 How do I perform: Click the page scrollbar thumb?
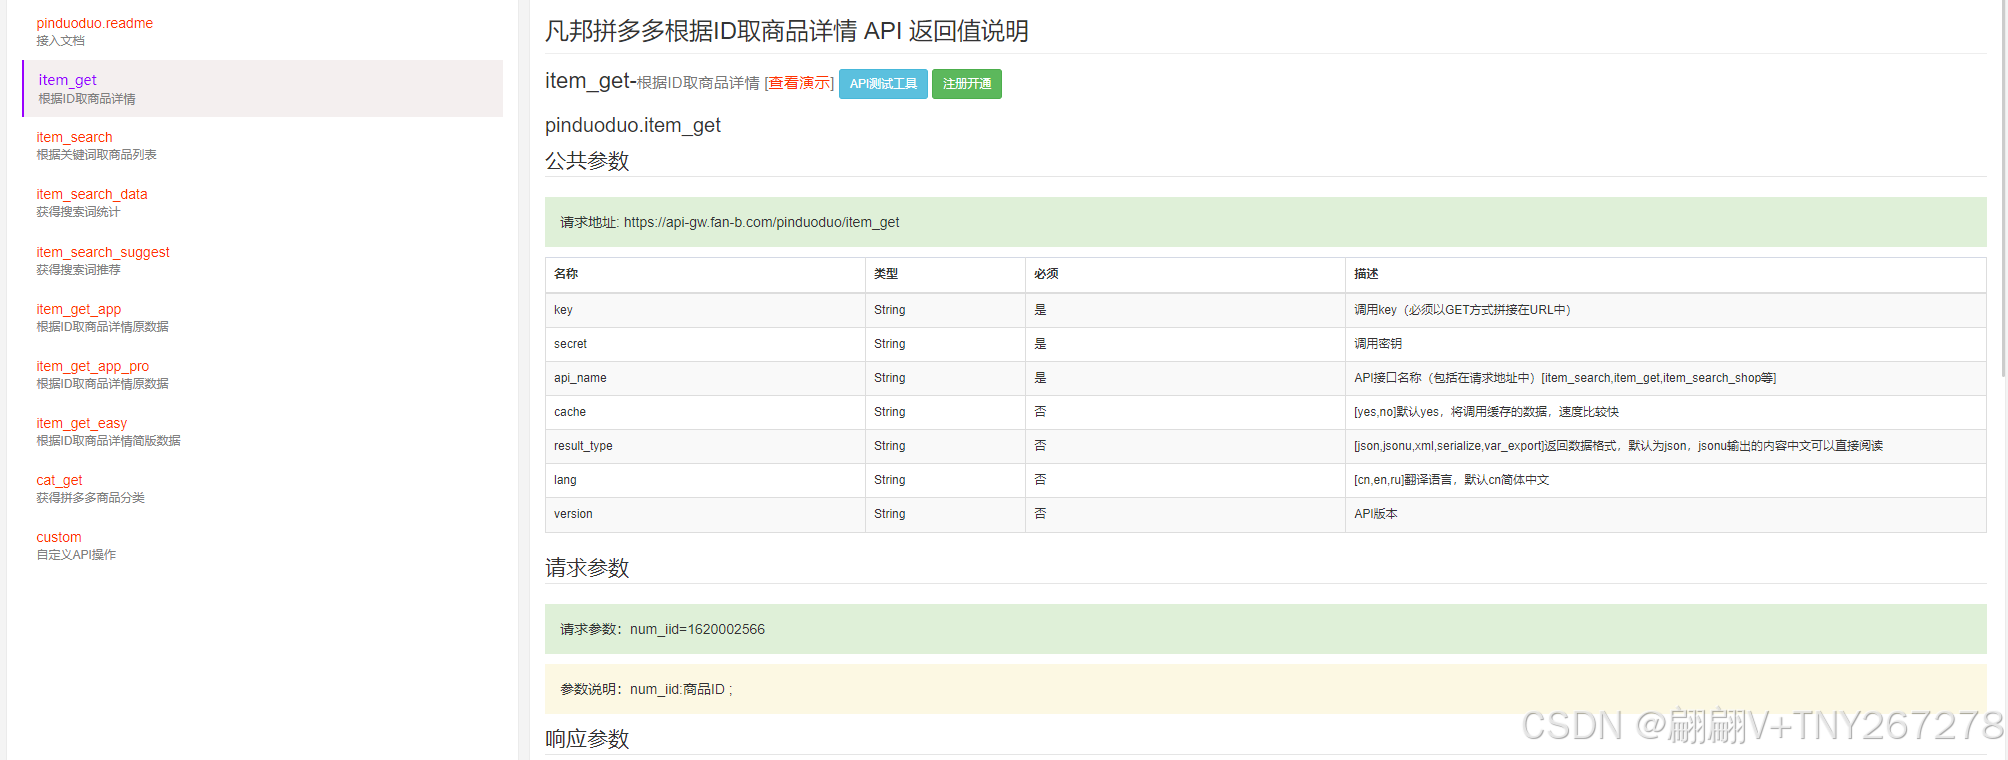click(2003, 188)
